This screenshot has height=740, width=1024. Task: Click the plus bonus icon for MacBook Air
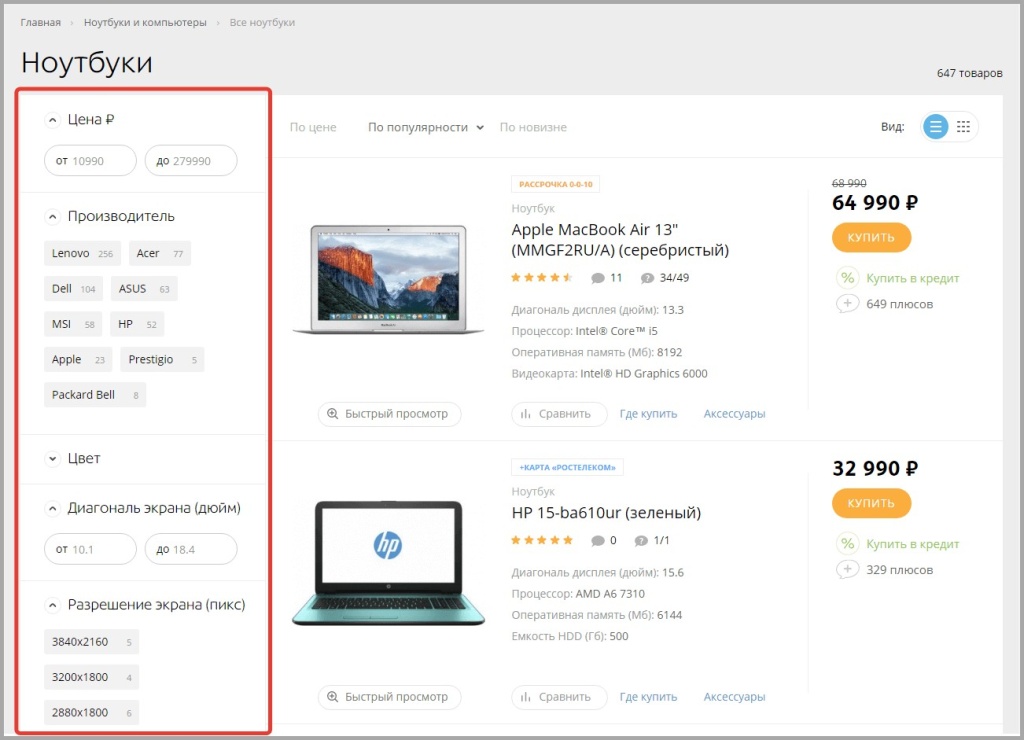847,304
